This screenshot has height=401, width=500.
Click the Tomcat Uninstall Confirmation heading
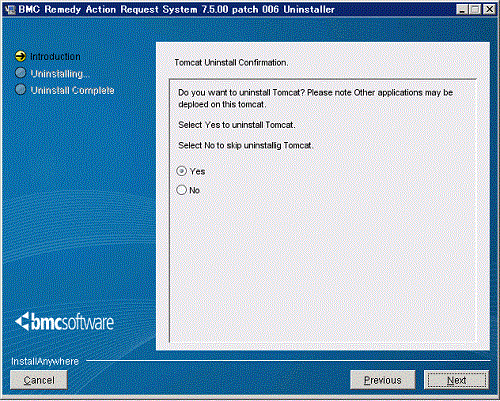(231, 63)
